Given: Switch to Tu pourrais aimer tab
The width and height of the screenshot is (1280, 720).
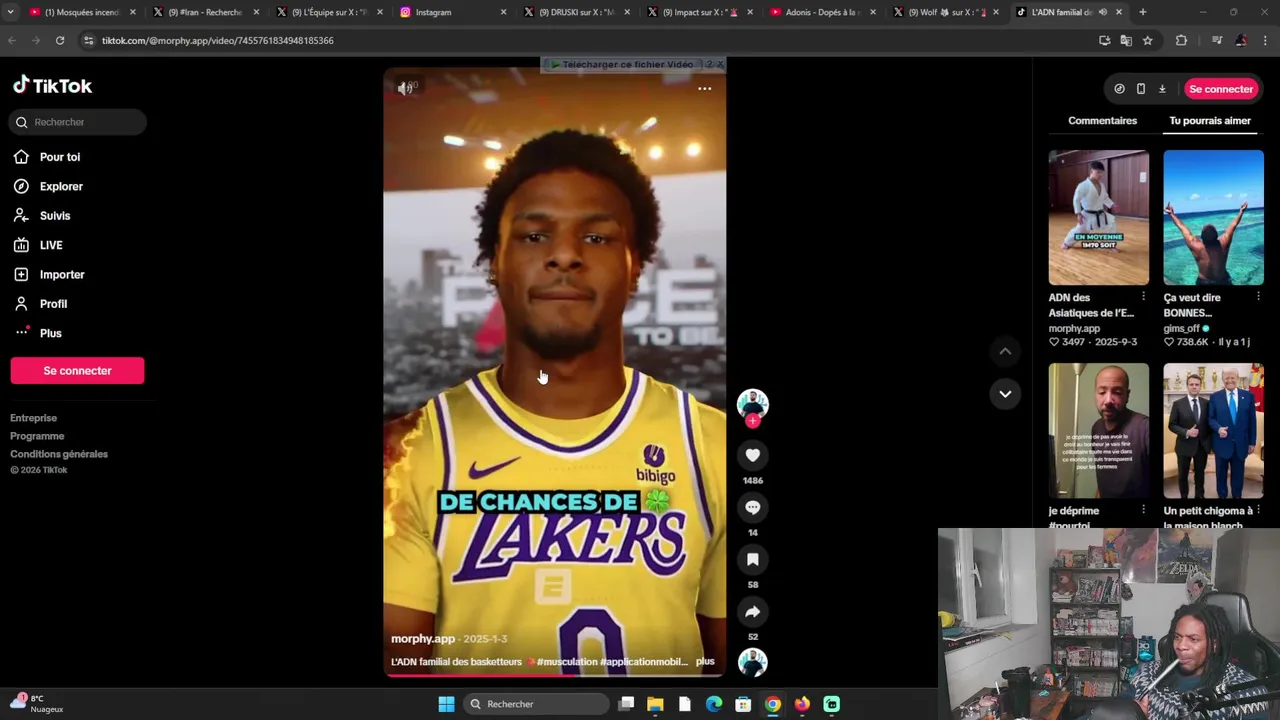Looking at the screenshot, I should pyautogui.click(x=1210, y=121).
